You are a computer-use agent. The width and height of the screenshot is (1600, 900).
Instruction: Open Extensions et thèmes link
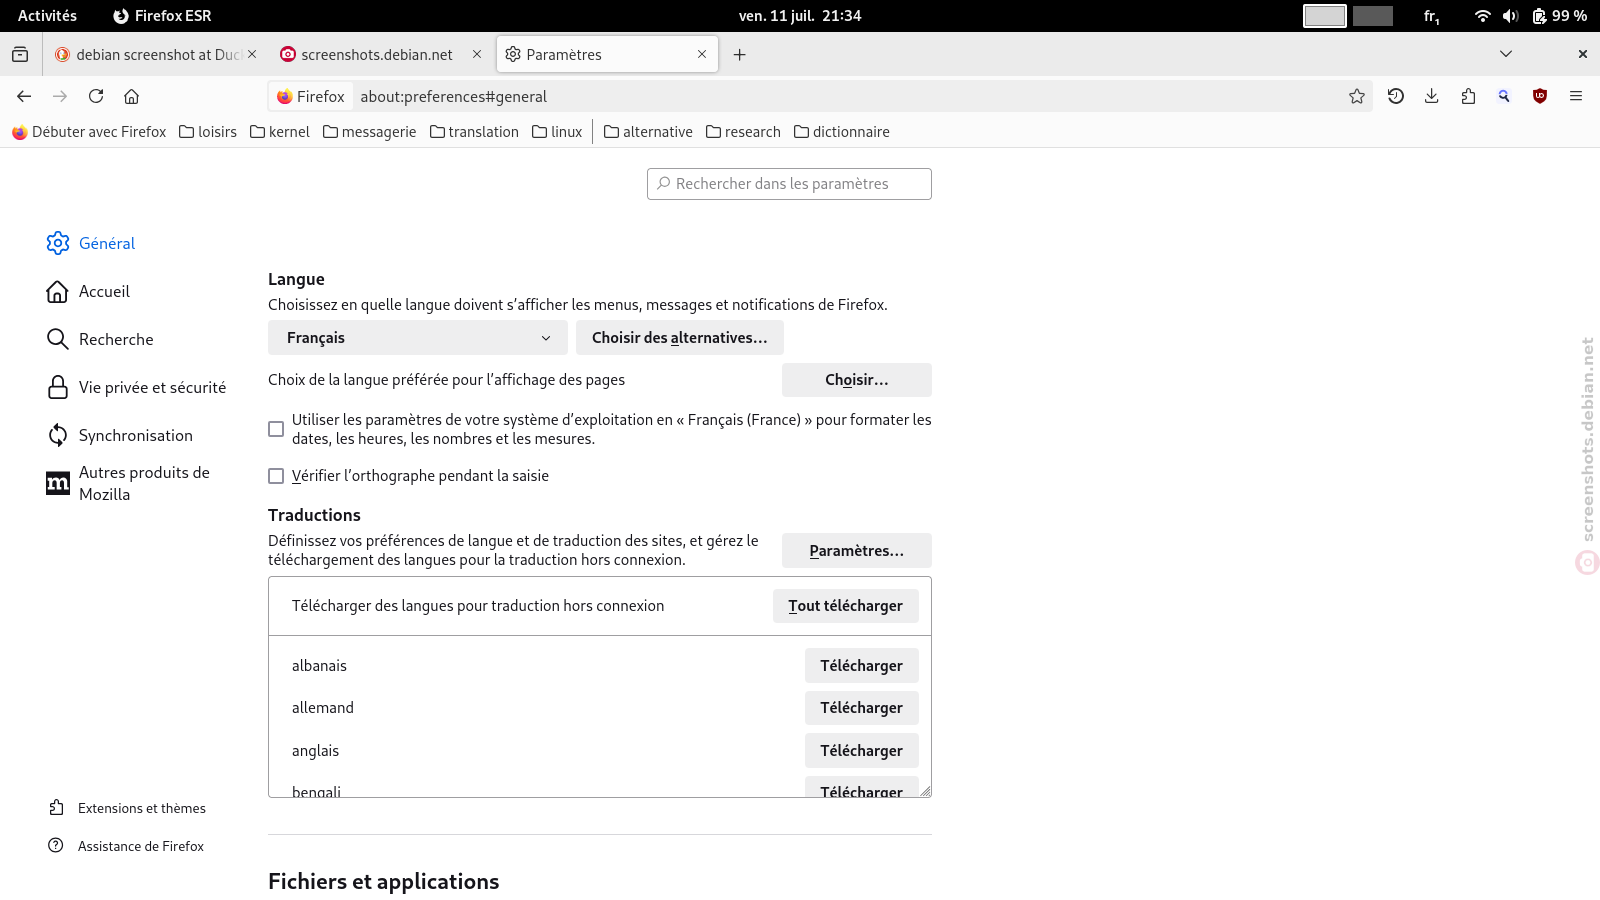pos(127,808)
